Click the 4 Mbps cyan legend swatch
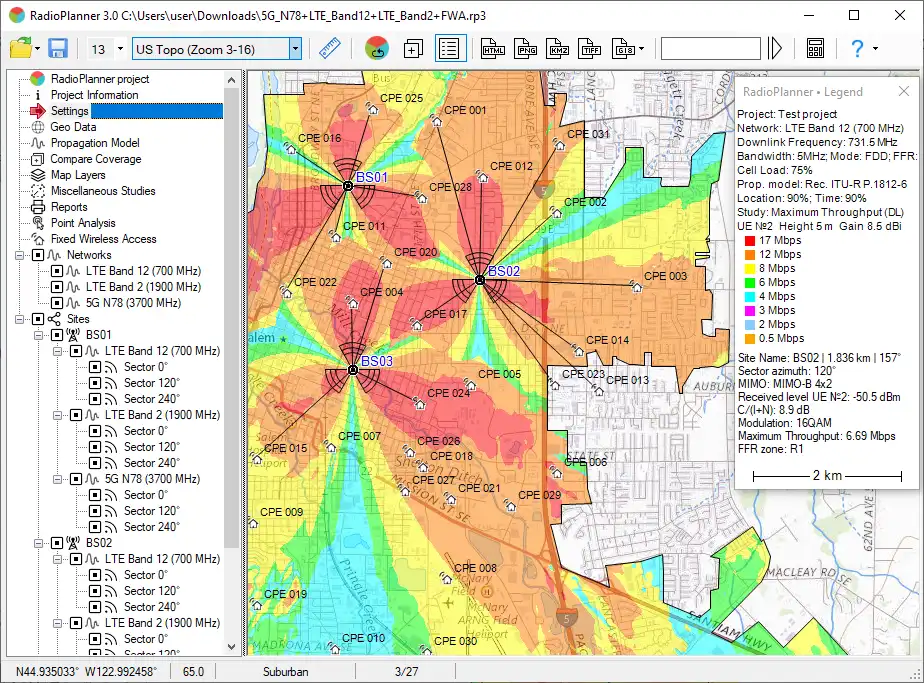 [x=750, y=296]
